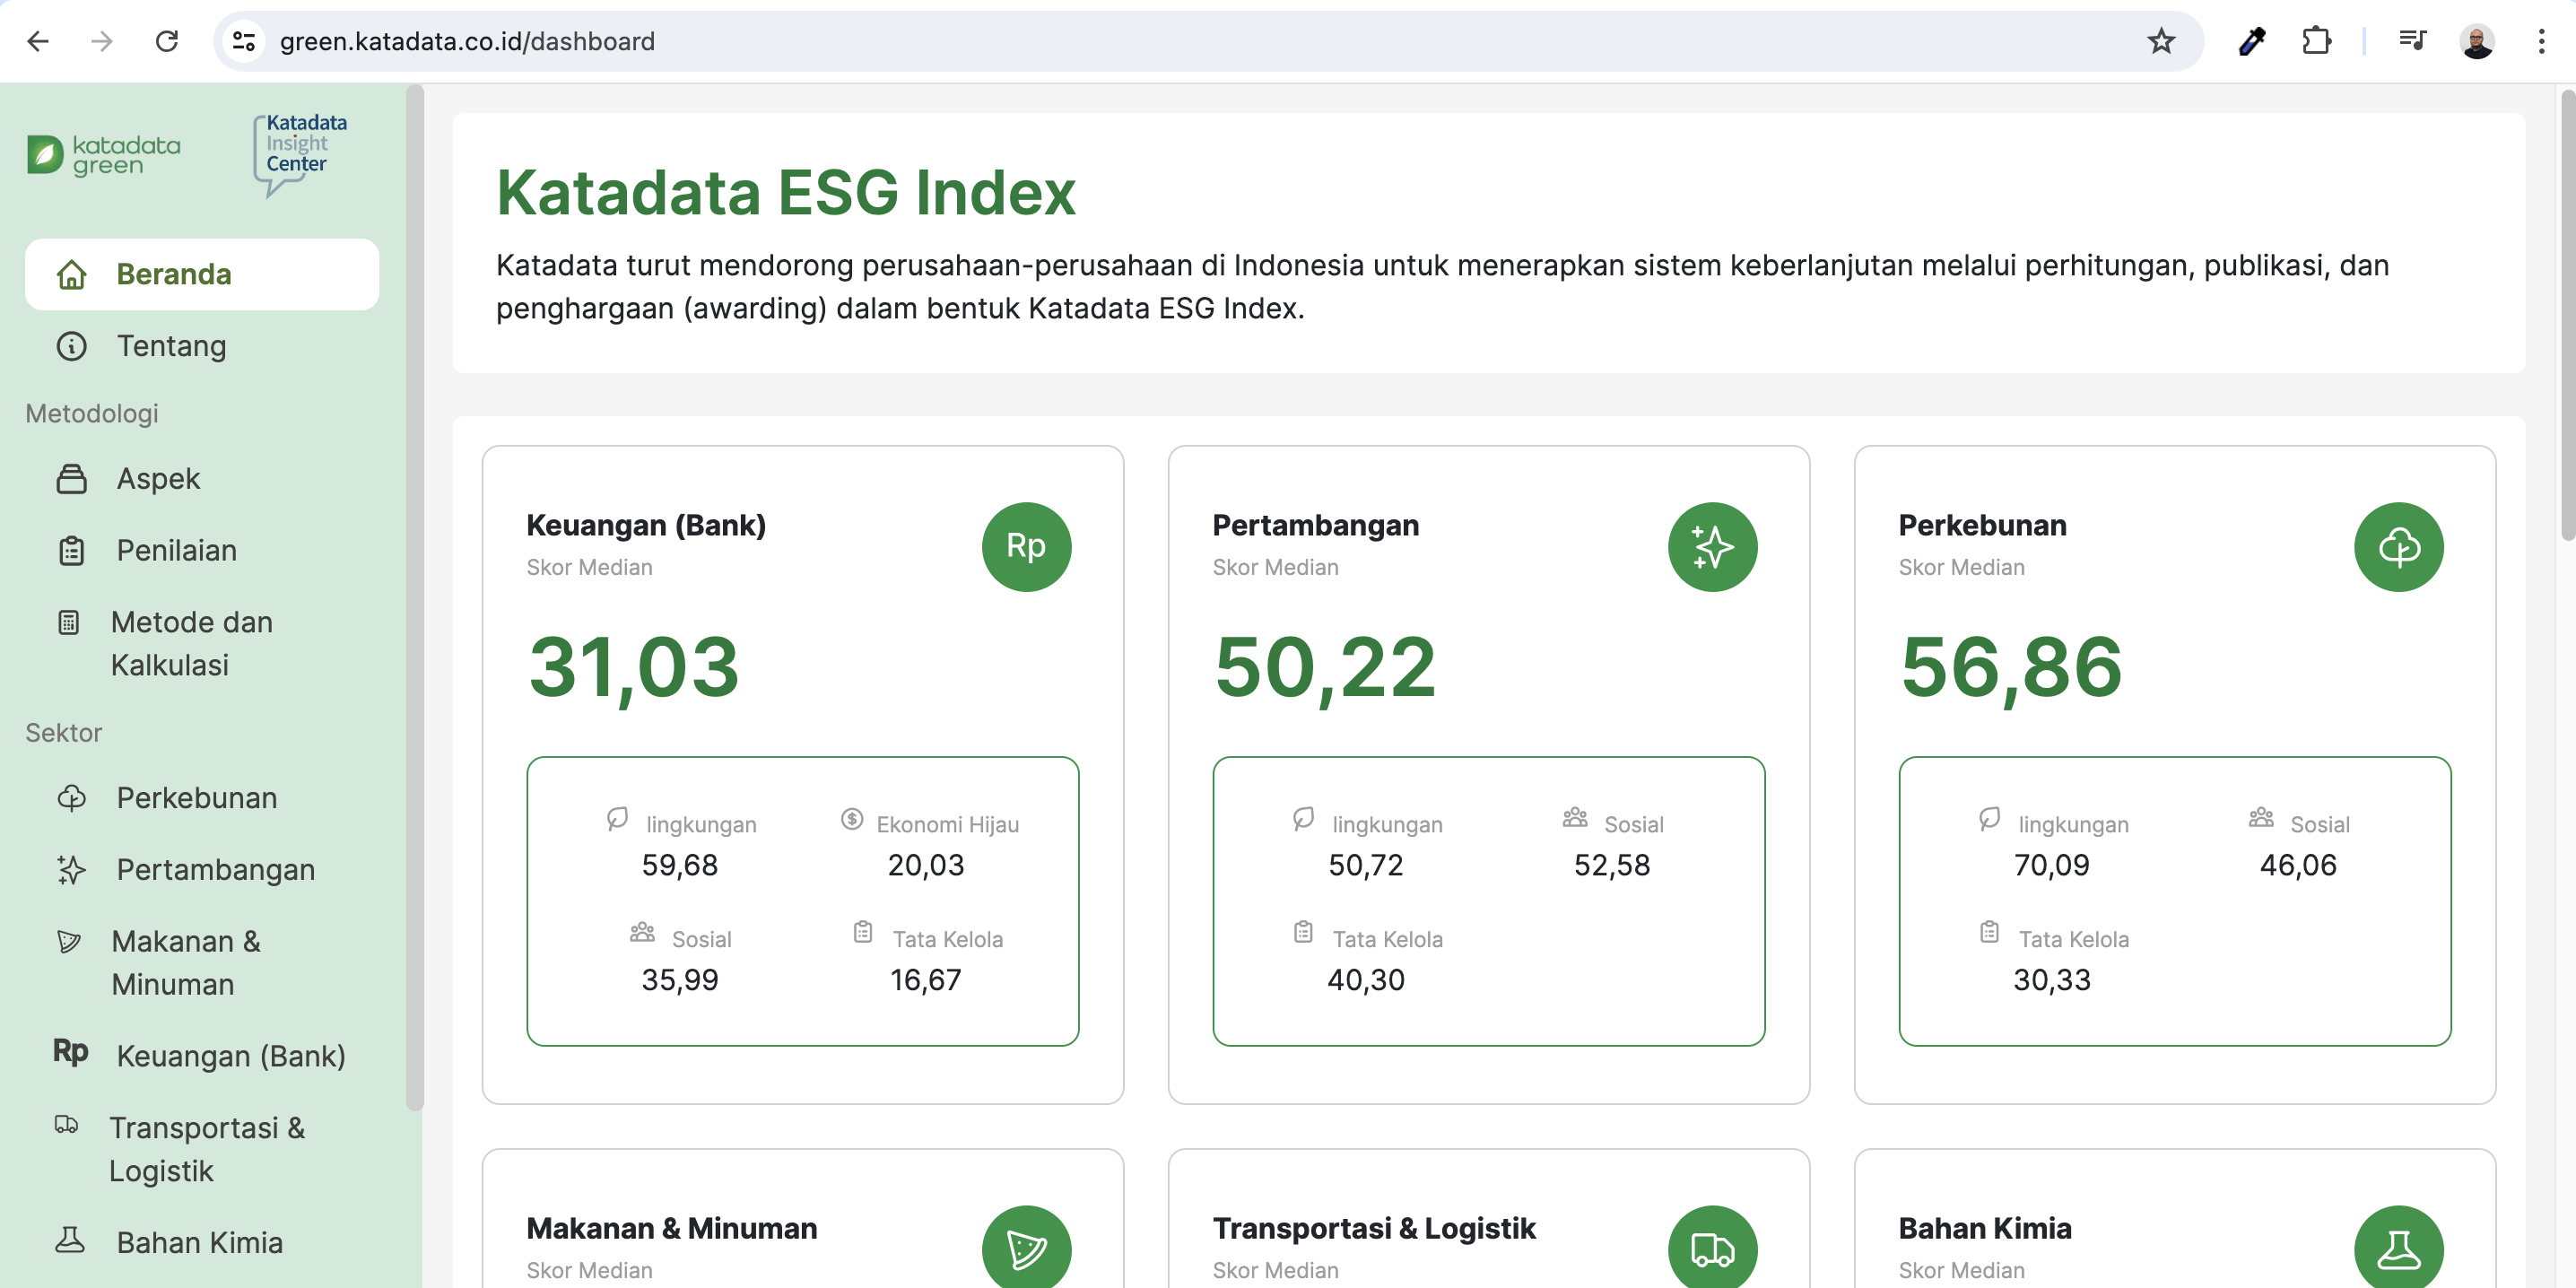Viewport: 2576px width, 1288px height.
Task: Click the Sosial value 35,99
Action: [680, 980]
